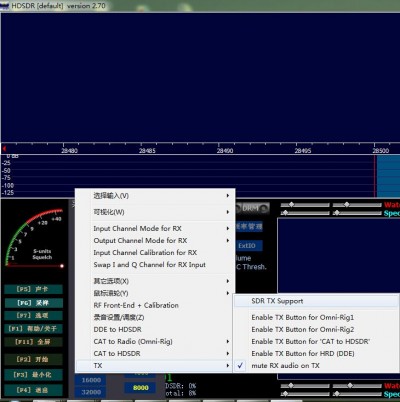
Task: Expand CAT to Radio (Omni-Rig) submenu
Action: coord(155,341)
